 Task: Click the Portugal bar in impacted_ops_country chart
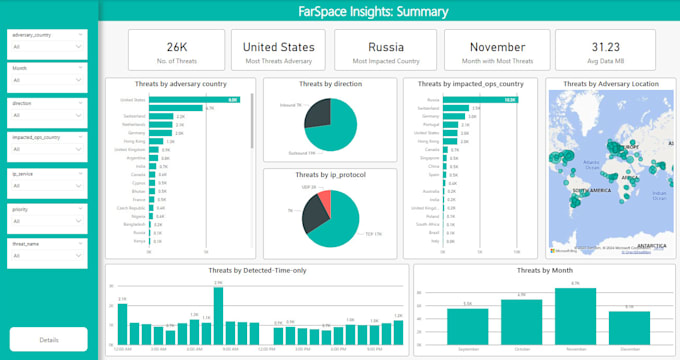click(451, 125)
